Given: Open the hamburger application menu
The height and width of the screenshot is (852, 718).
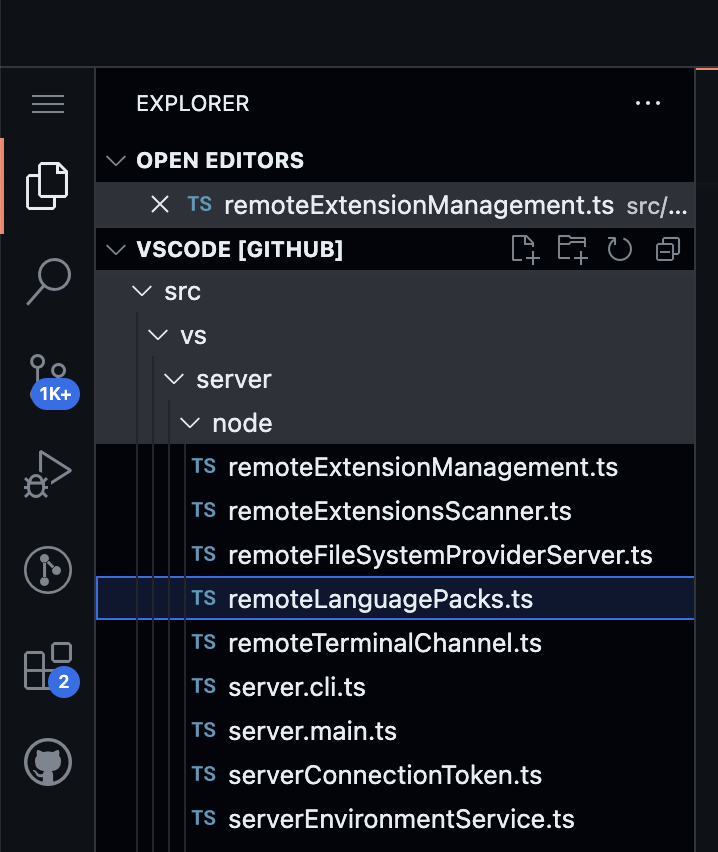Looking at the screenshot, I should tap(48, 104).
